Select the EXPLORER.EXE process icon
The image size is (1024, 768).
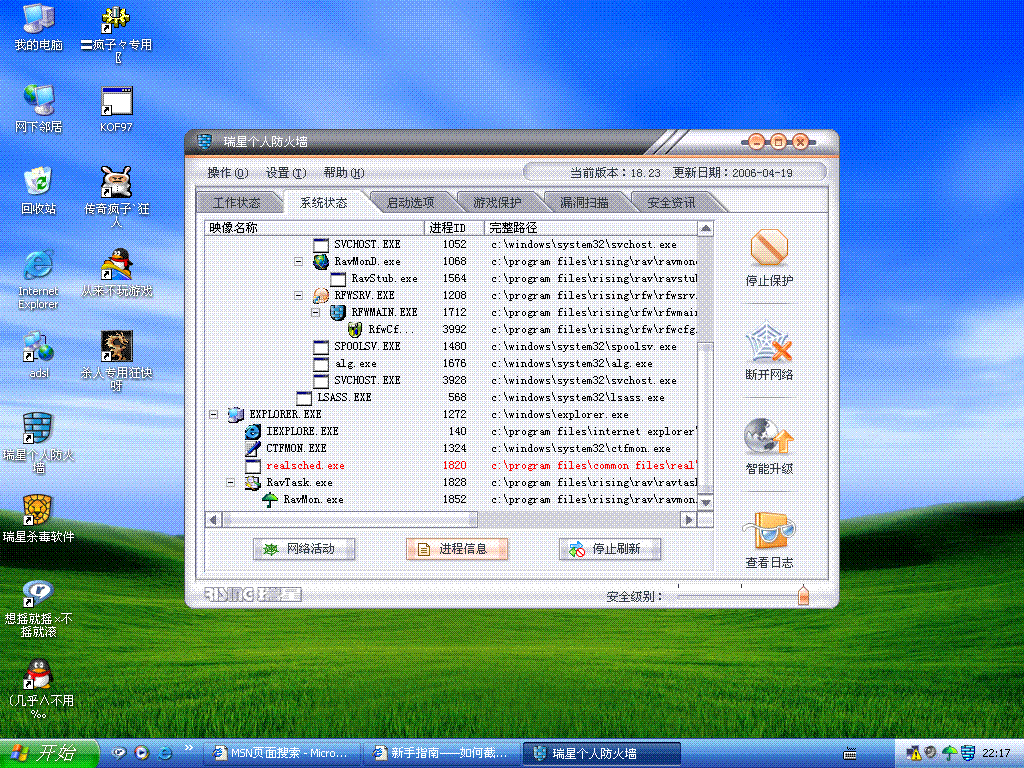pyautogui.click(x=236, y=414)
